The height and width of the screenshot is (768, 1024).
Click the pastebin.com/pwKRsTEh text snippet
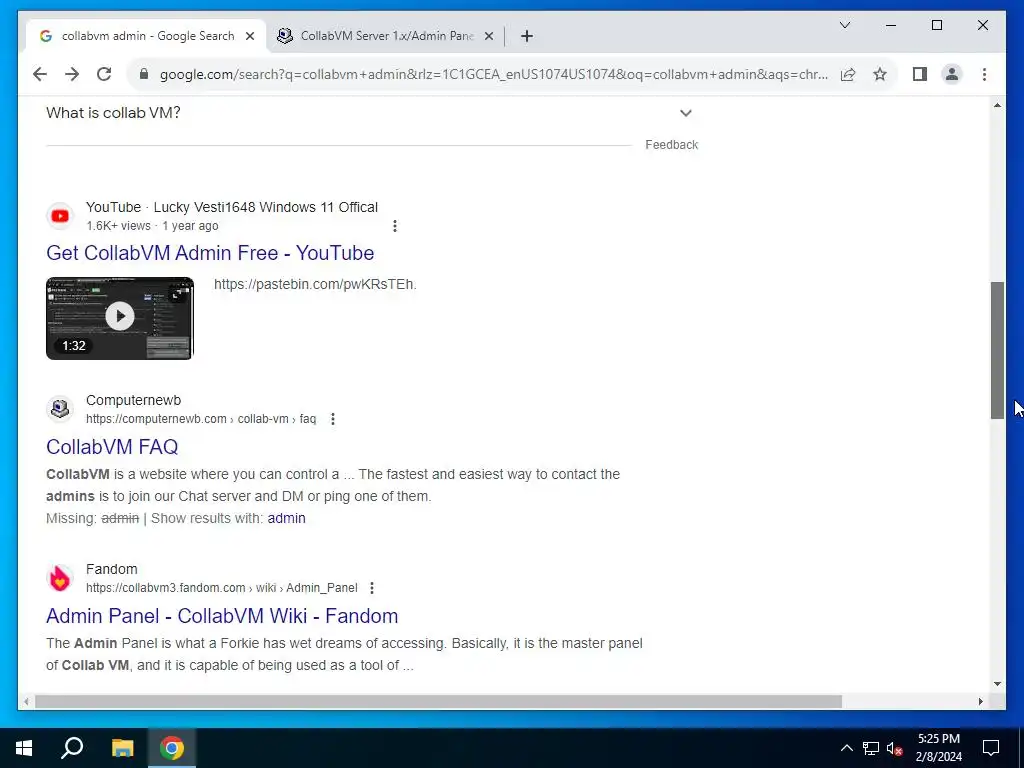(315, 284)
